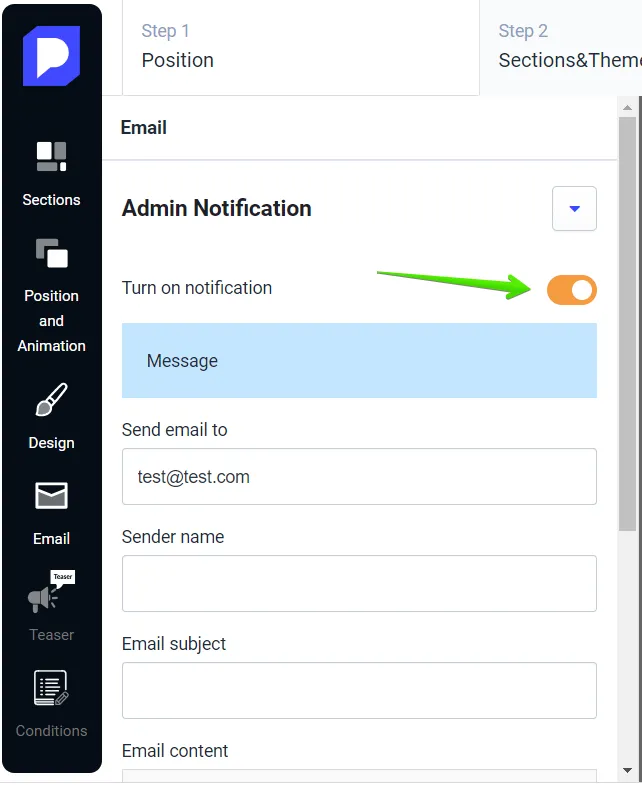642x785 pixels.
Task: Click the Email panel heading
Action: 144,128
